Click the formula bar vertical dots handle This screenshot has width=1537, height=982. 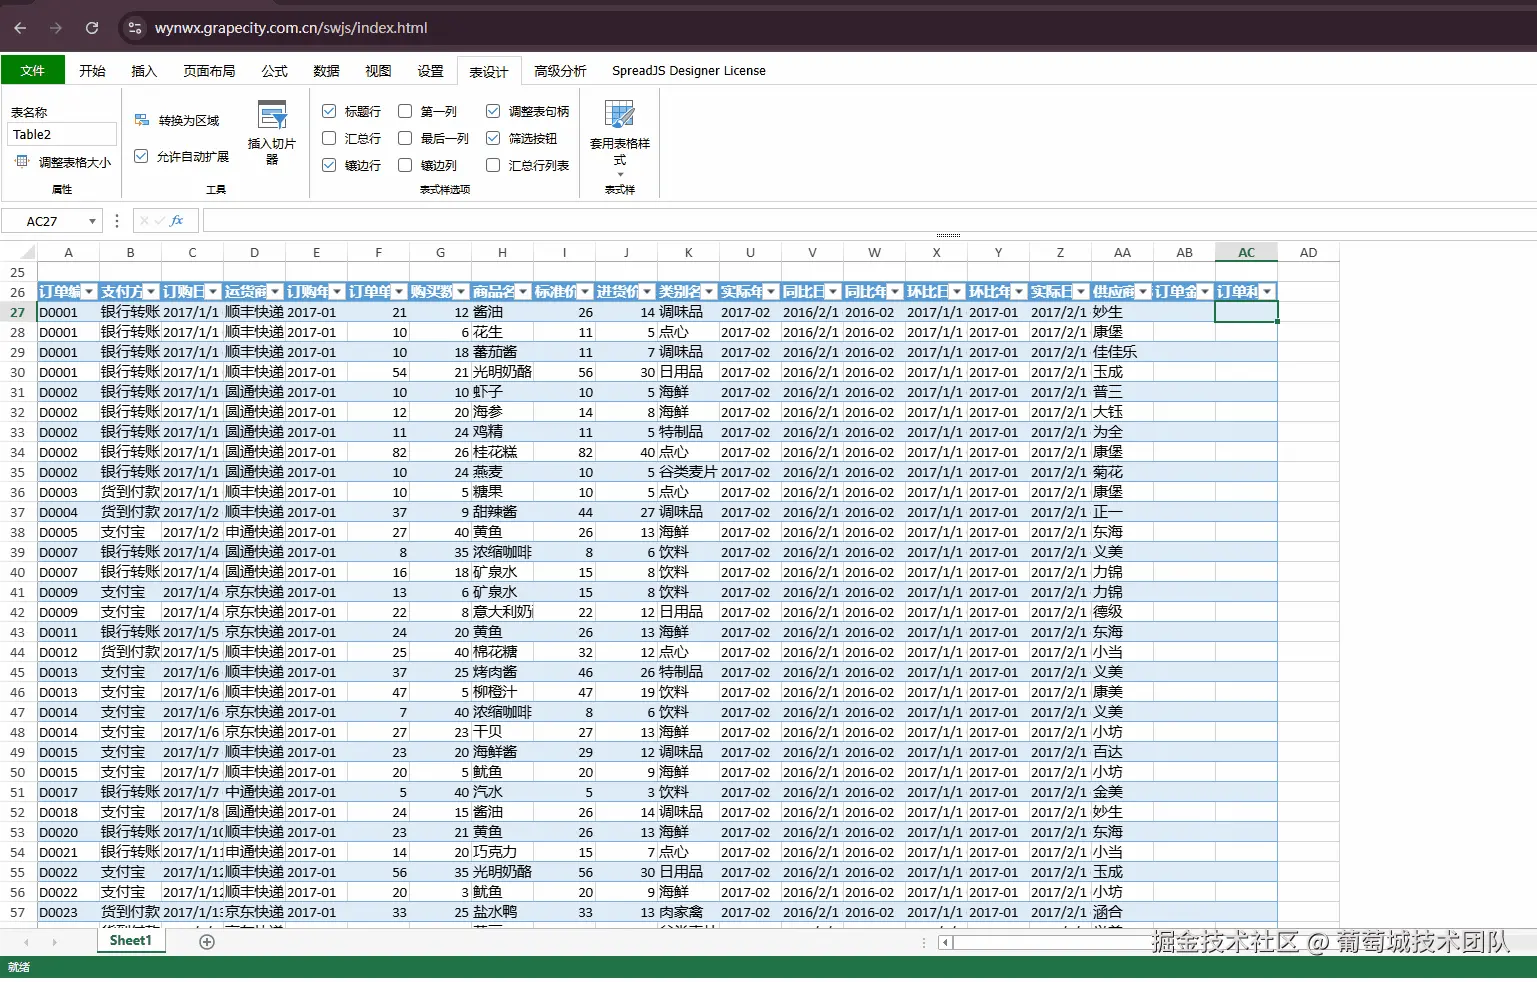click(x=117, y=221)
